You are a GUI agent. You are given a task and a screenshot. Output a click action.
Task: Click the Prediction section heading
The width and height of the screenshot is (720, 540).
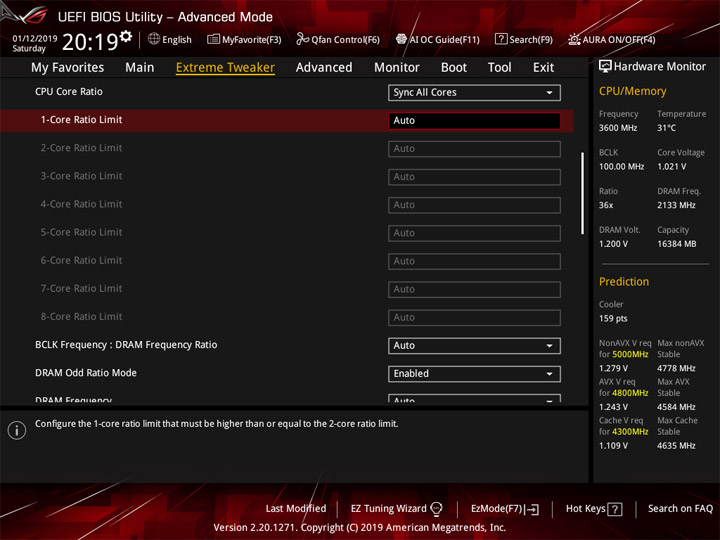coord(624,281)
